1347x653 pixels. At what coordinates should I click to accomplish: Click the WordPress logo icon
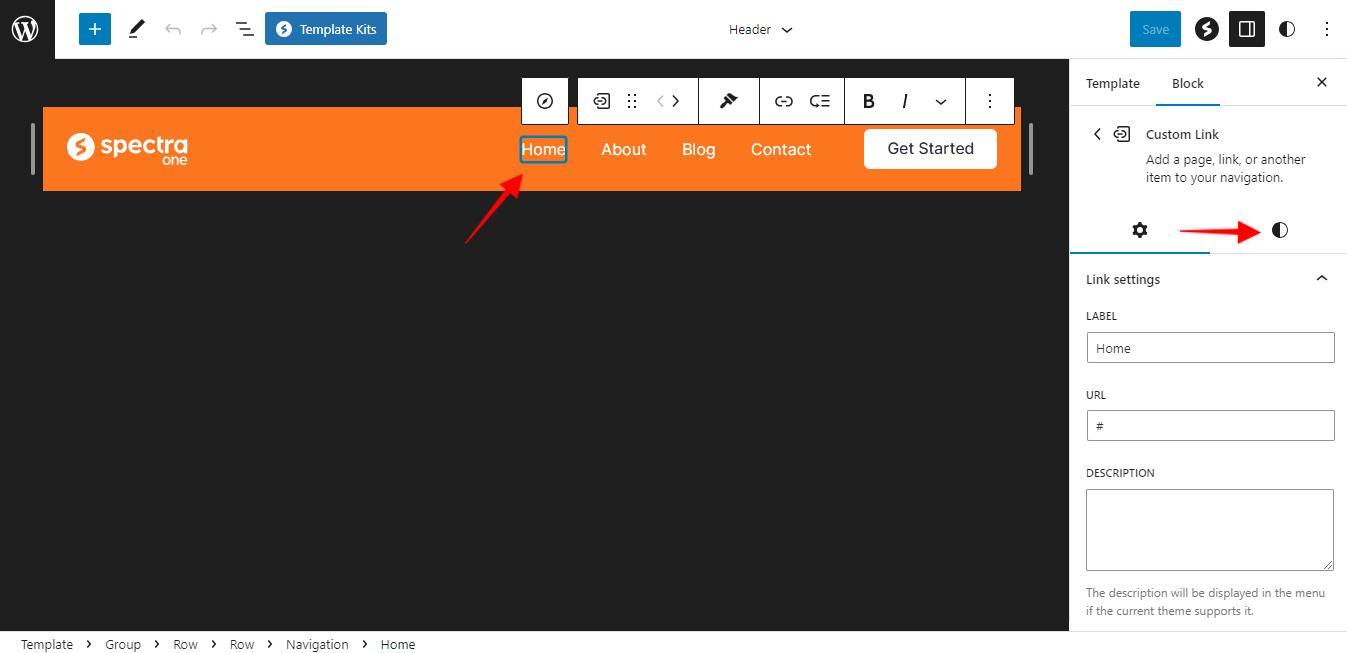(25, 29)
